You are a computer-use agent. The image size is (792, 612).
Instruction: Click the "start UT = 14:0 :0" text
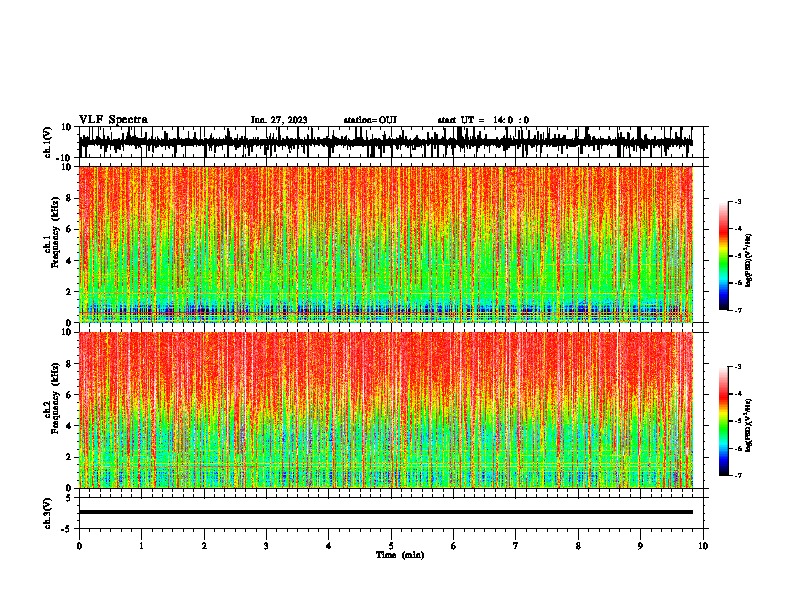pyautogui.click(x=483, y=120)
